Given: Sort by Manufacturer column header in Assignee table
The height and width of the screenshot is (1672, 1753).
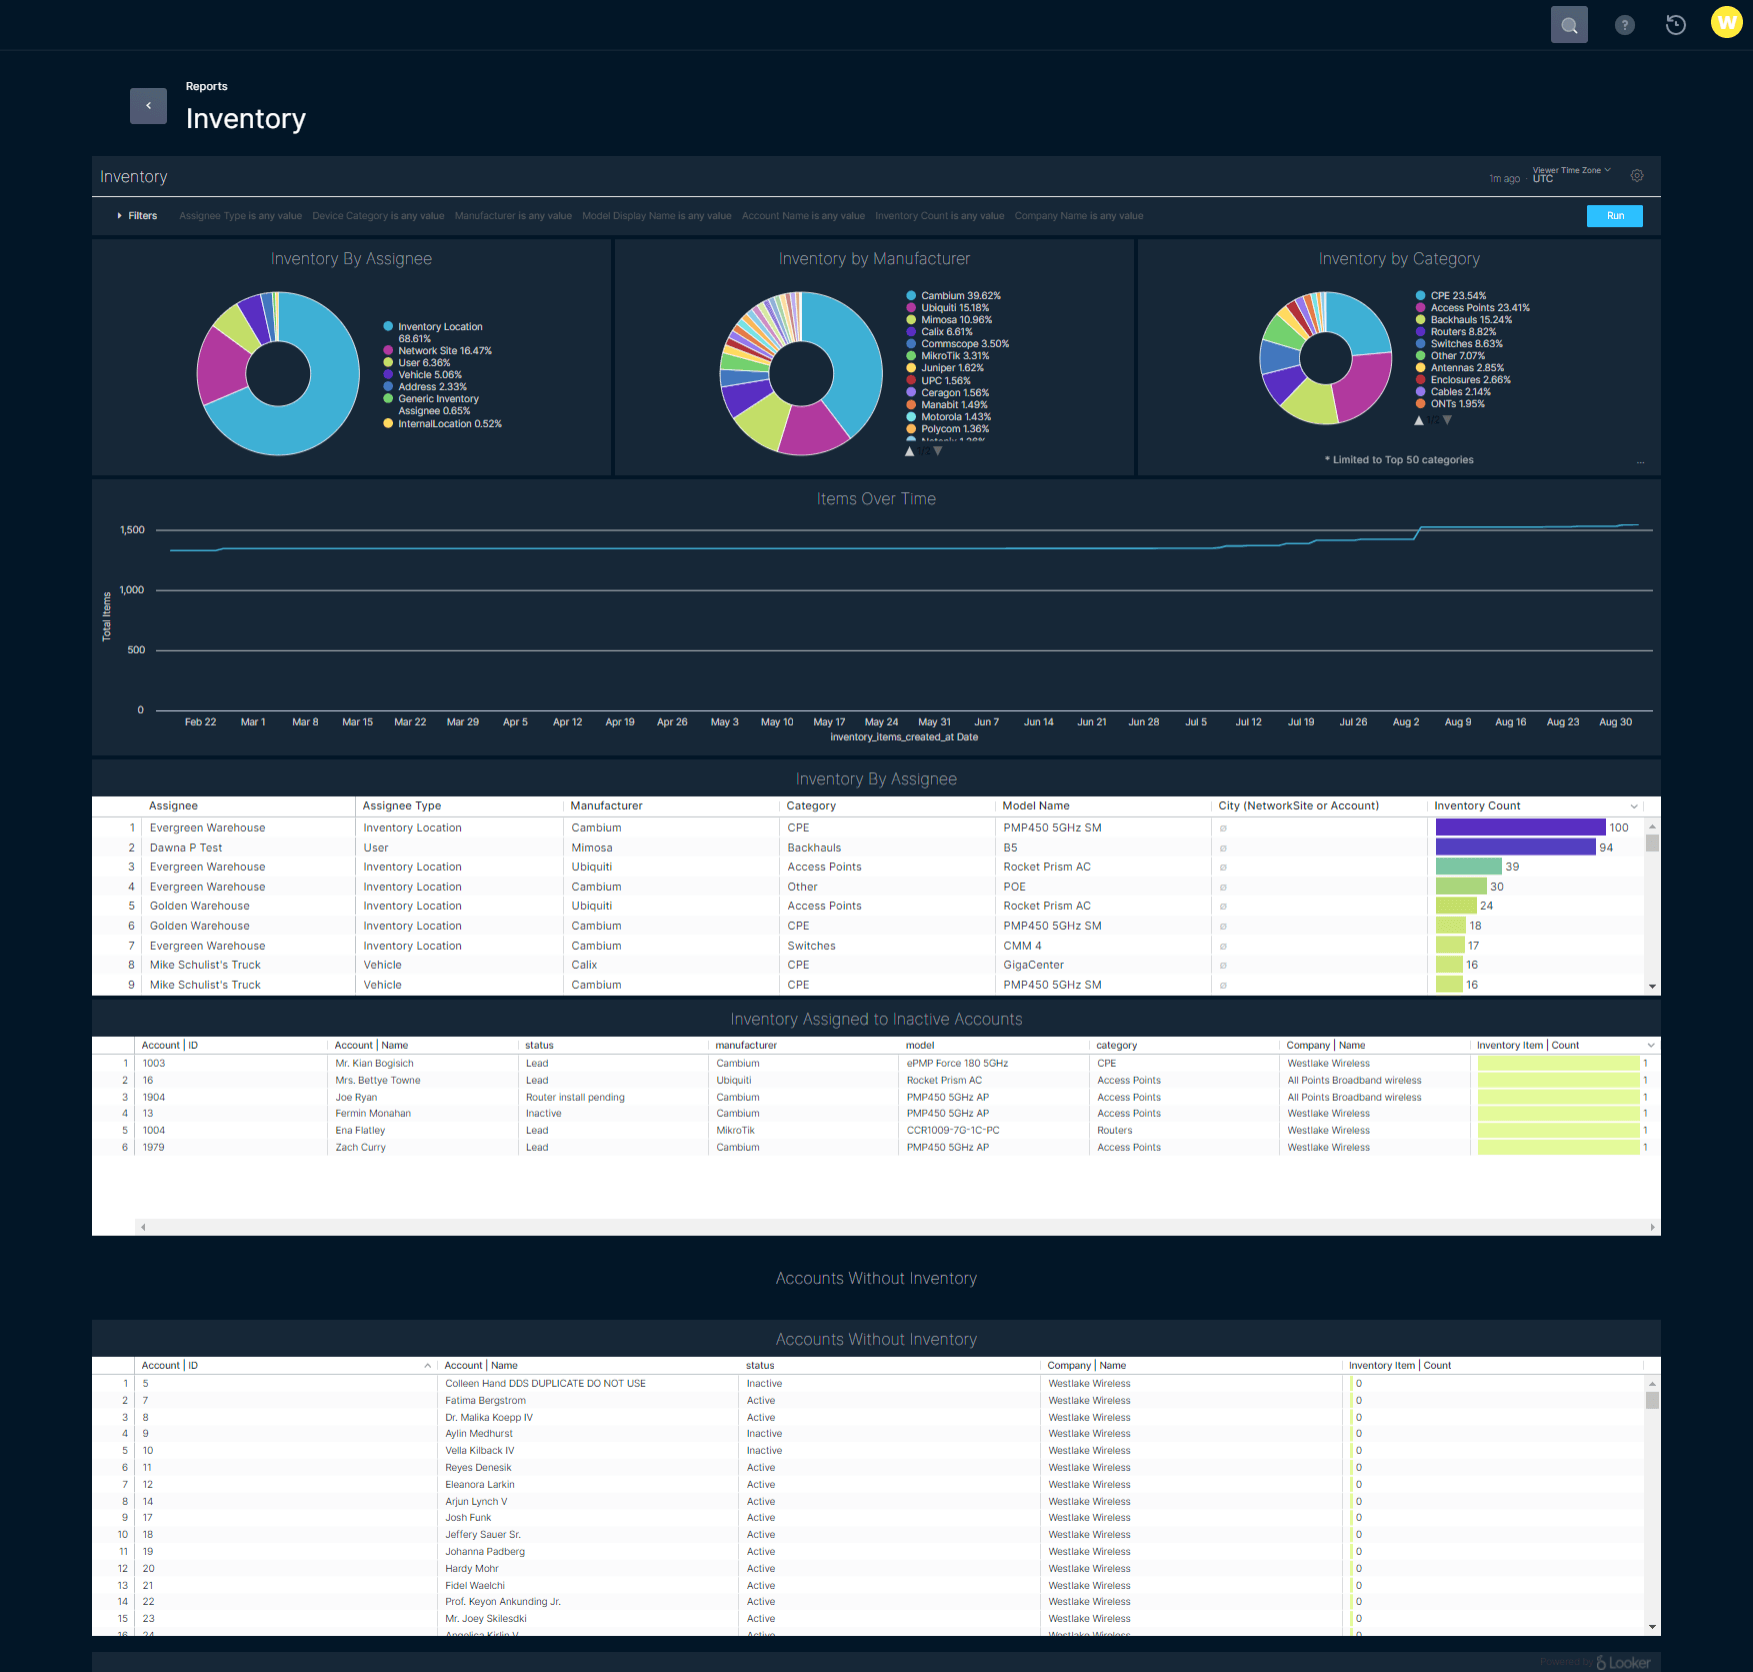Looking at the screenshot, I should (606, 806).
